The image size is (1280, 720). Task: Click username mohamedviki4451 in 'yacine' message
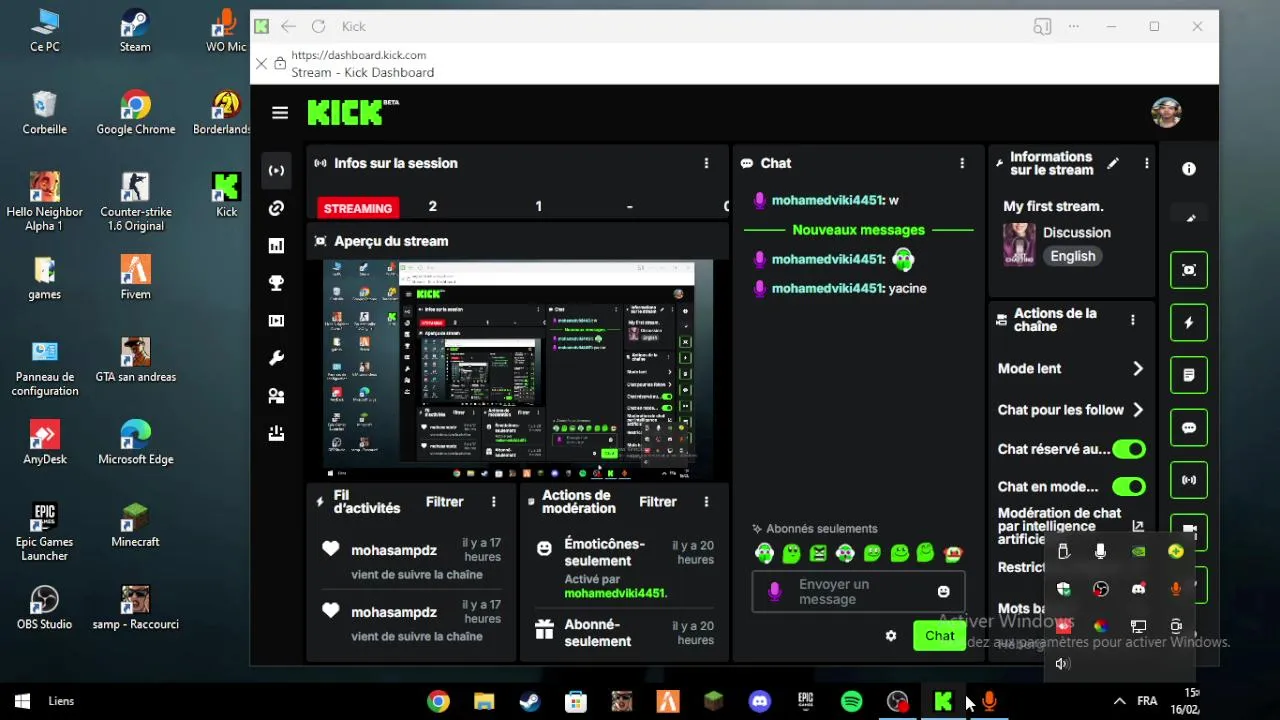tap(828, 288)
